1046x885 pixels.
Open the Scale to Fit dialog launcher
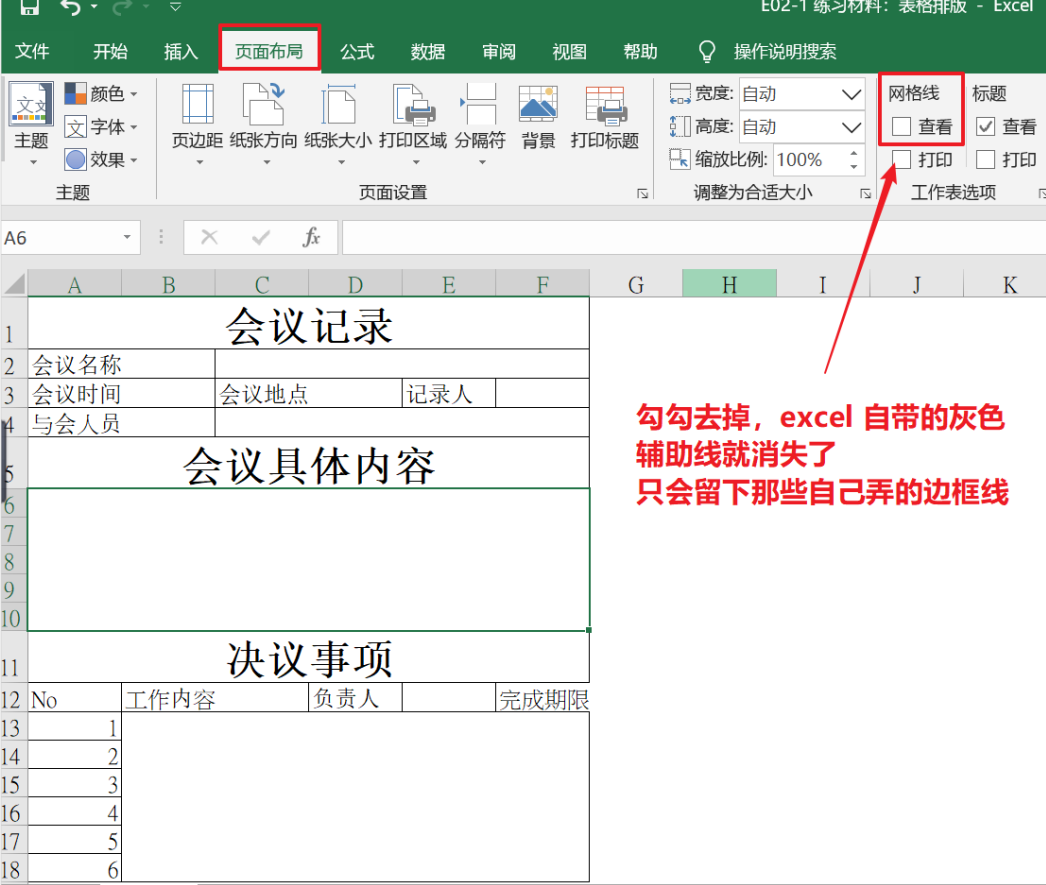tap(865, 193)
